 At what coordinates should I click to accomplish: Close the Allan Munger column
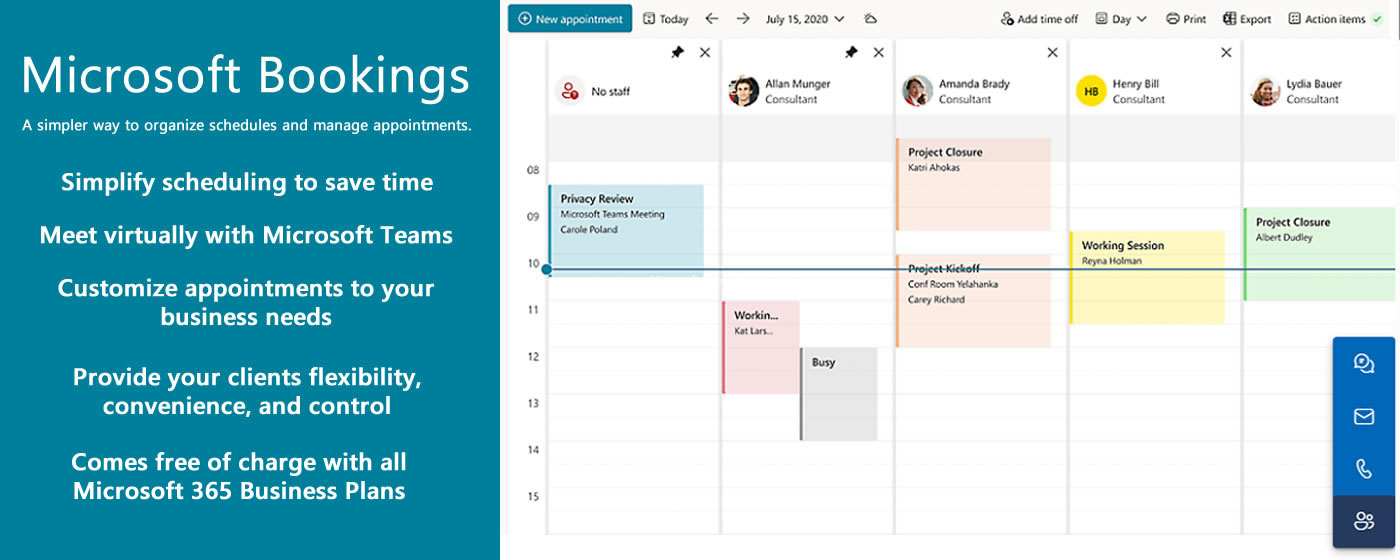tap(879, 52)
